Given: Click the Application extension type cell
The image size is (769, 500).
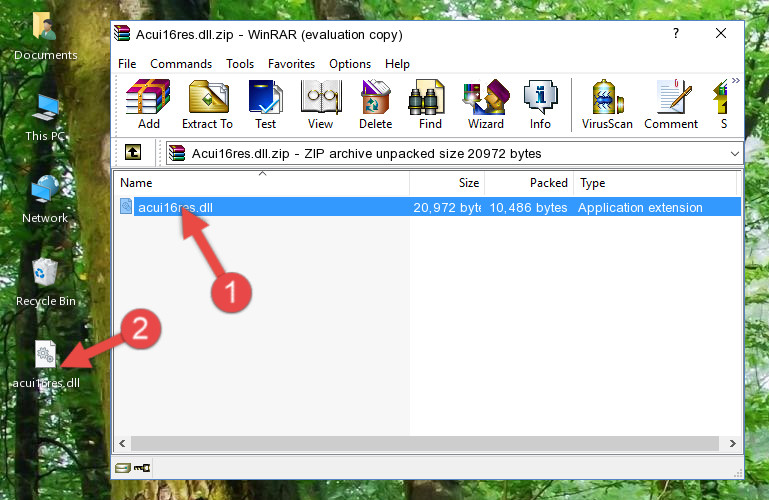Looking at the screenshot, I should pos(640,207).
